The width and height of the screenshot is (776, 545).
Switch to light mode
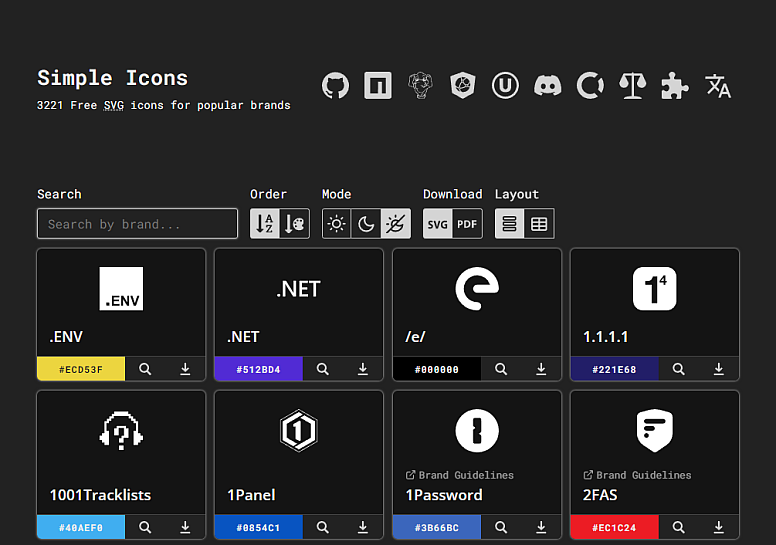point(337,224)
